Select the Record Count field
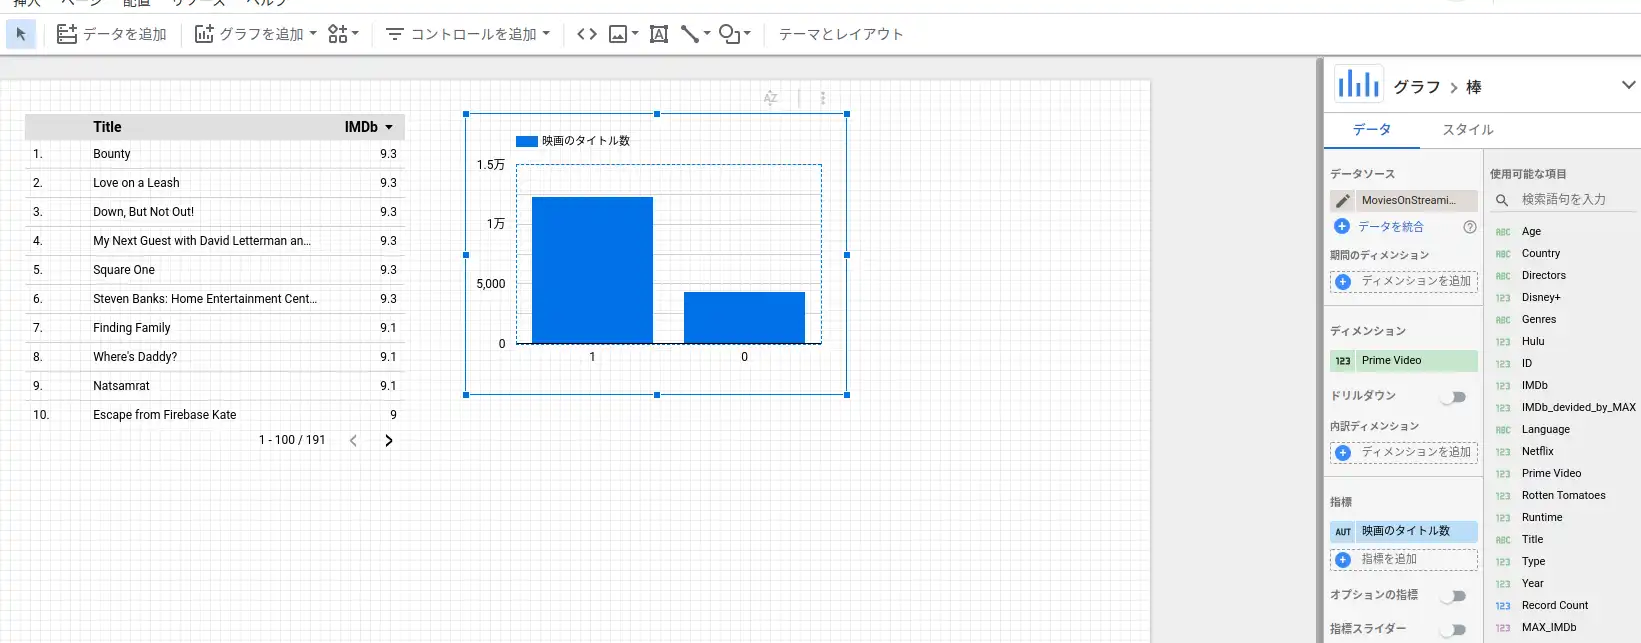Viewport: 1641px width, 643px height. point(1555,606)
